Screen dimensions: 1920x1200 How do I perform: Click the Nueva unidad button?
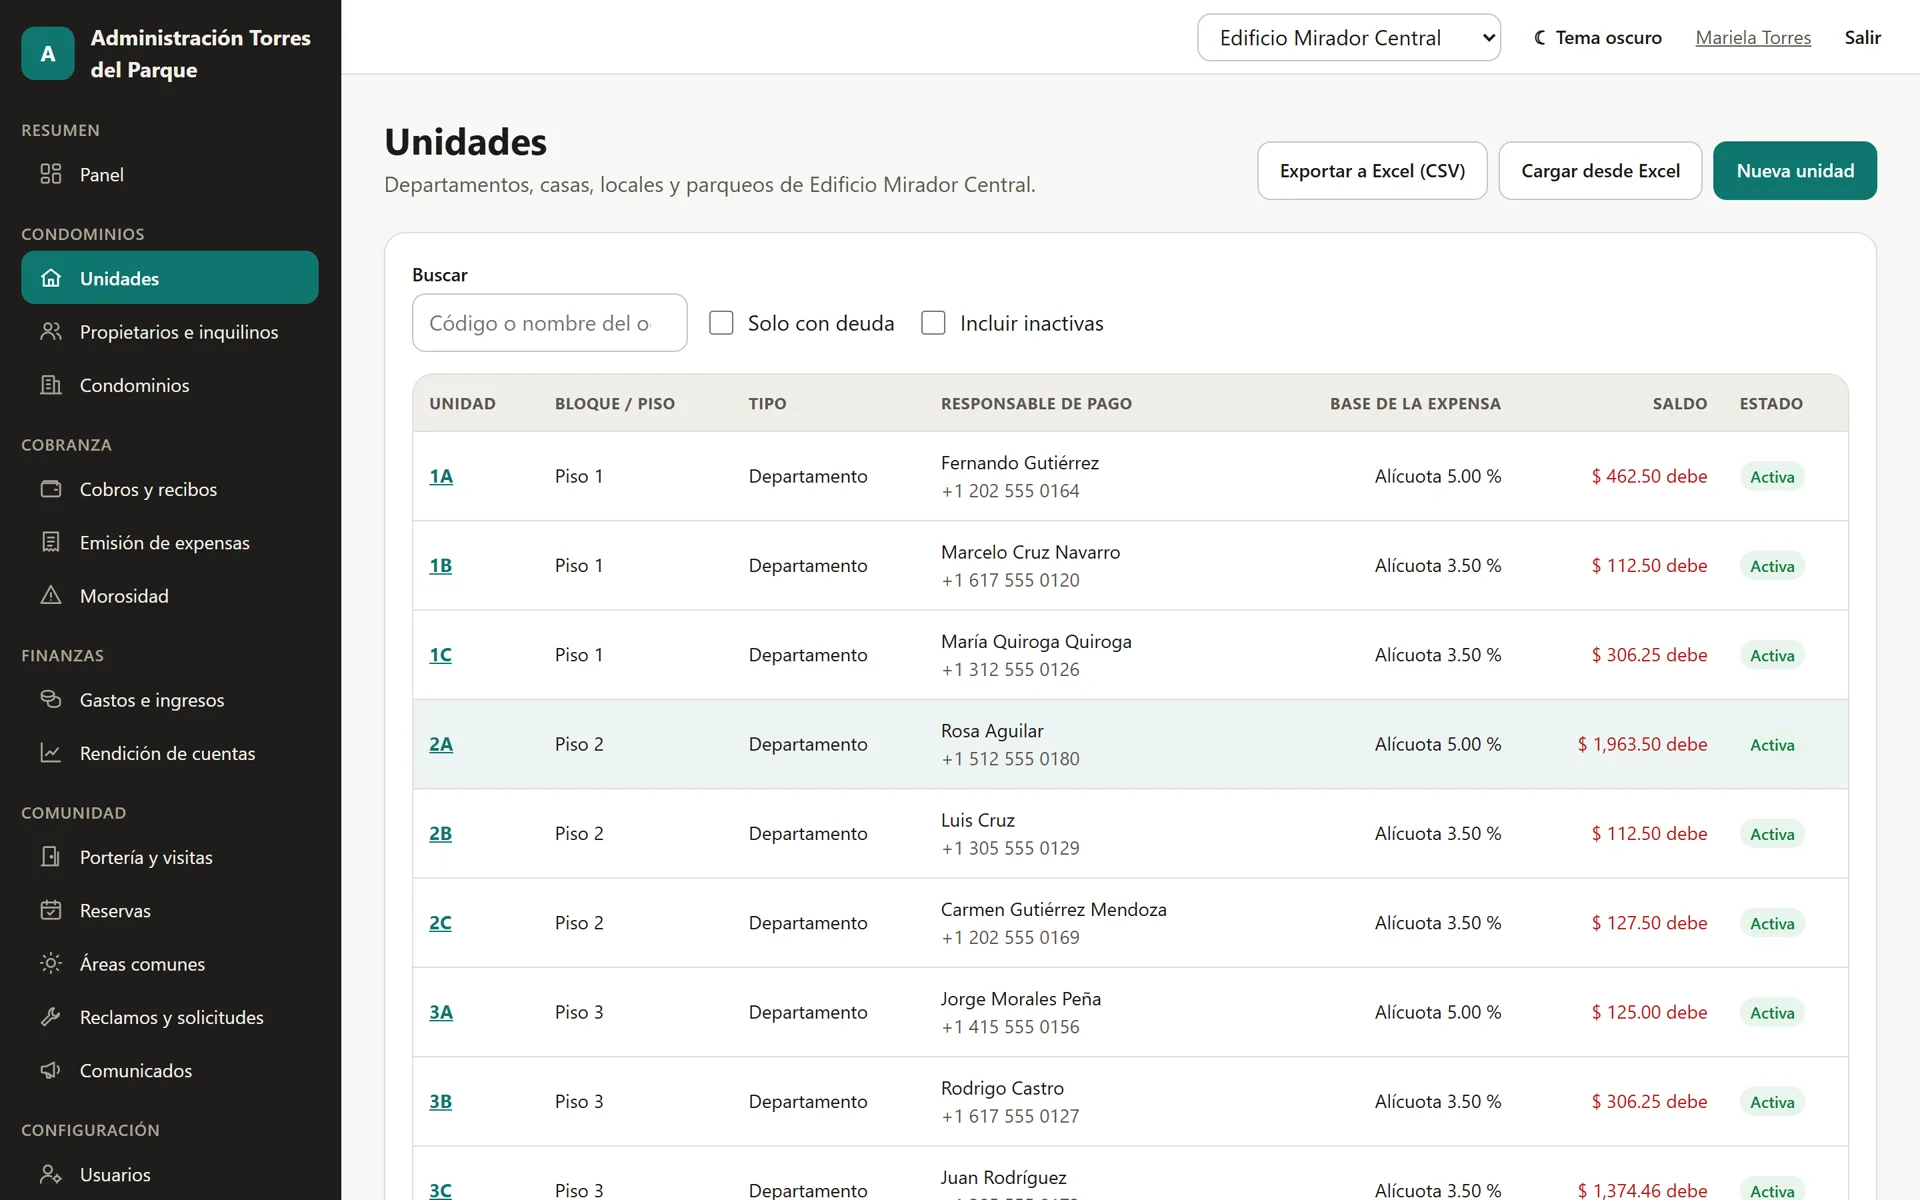coord(1795,171)
